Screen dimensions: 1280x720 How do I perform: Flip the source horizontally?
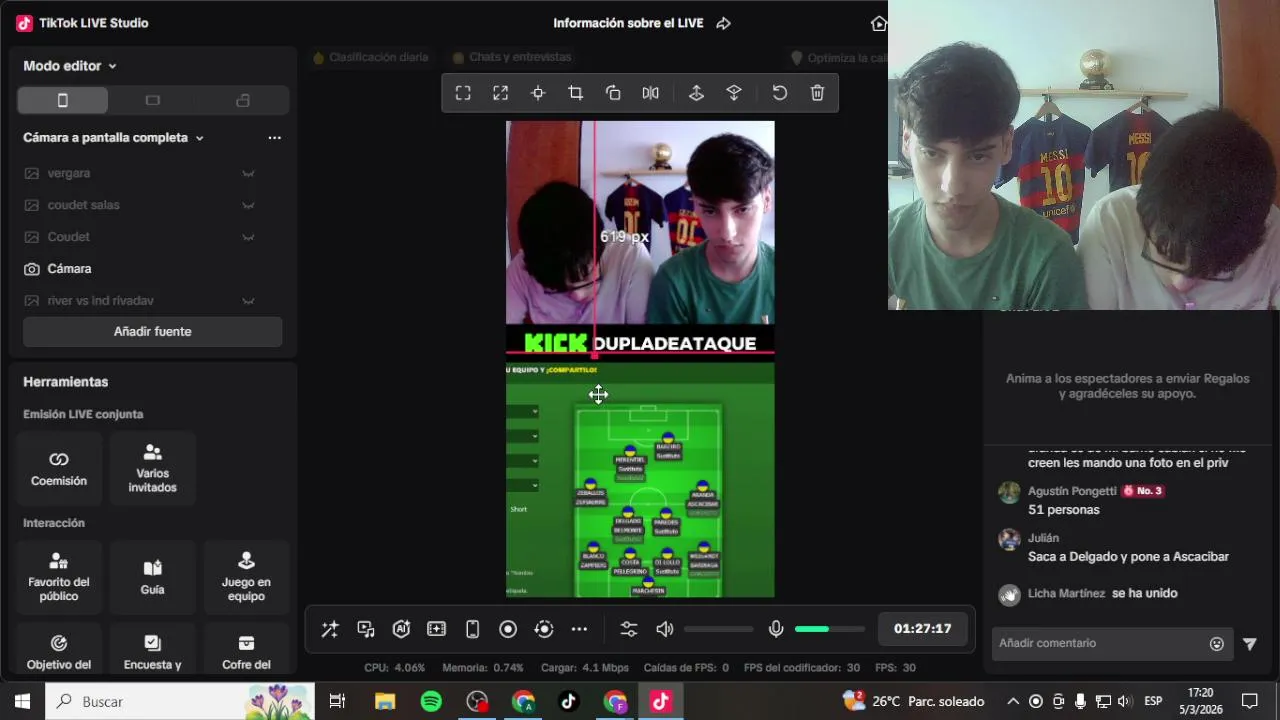click(650, 93)
